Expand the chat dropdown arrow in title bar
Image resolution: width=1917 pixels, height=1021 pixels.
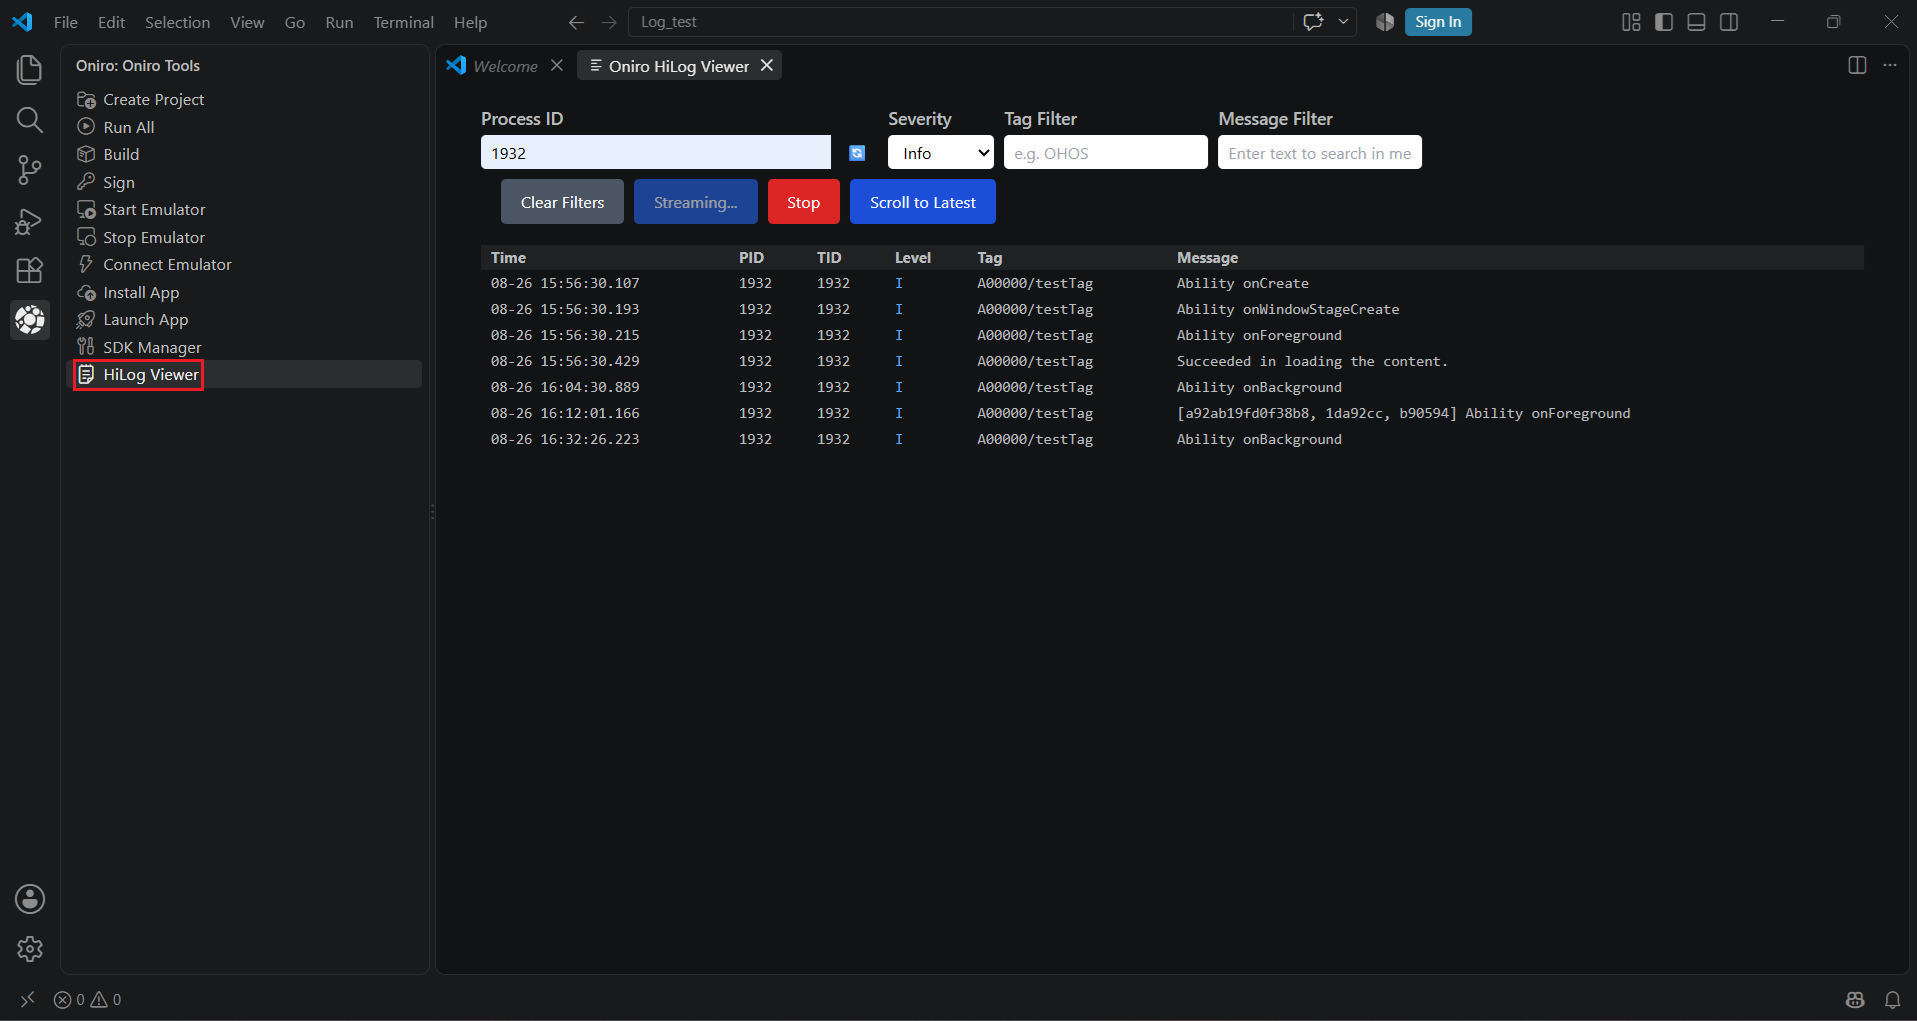click(x=1343, y=22)
